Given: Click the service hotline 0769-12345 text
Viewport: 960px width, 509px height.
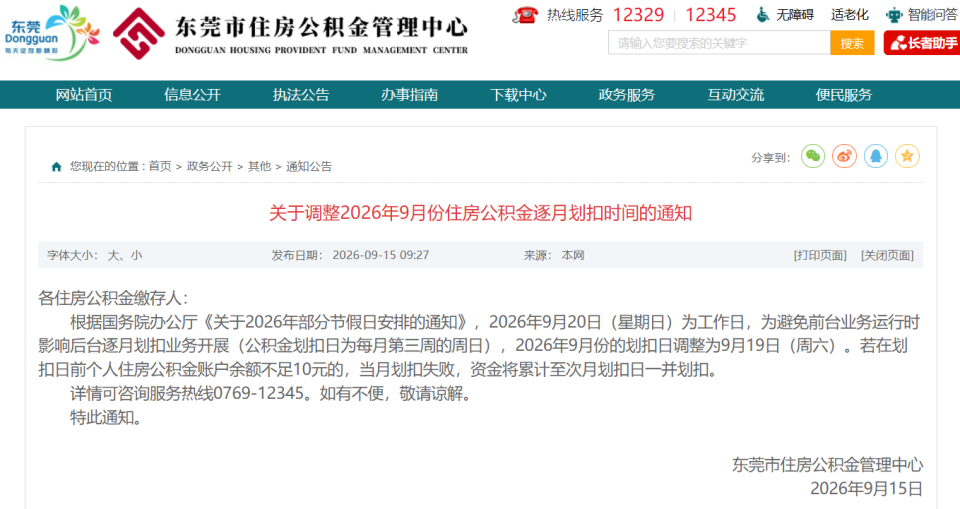Looking at the screenshot, I should pyautogui.click(x=258, y=393).
